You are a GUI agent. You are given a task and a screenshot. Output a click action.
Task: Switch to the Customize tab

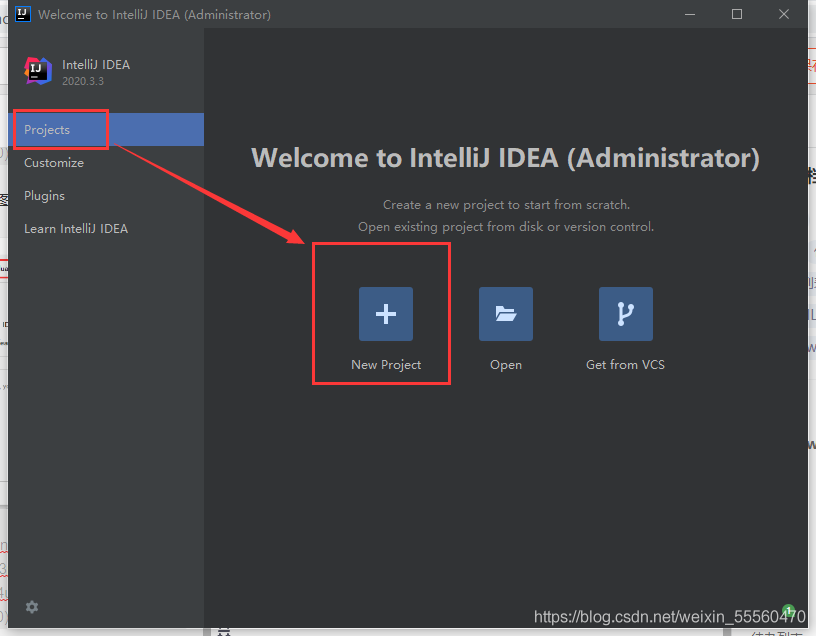[106, 163]
